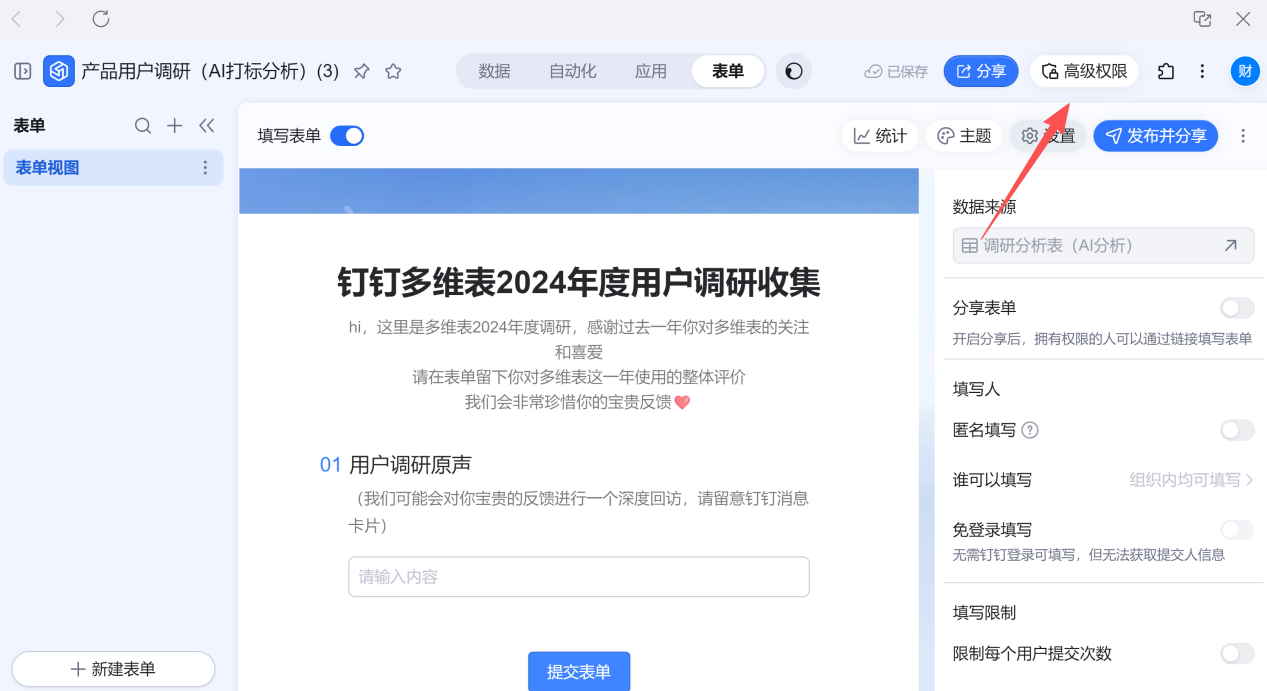Click the 填写人 section heading
This screenshot has width=1267, height=691.
coord(977,389)
